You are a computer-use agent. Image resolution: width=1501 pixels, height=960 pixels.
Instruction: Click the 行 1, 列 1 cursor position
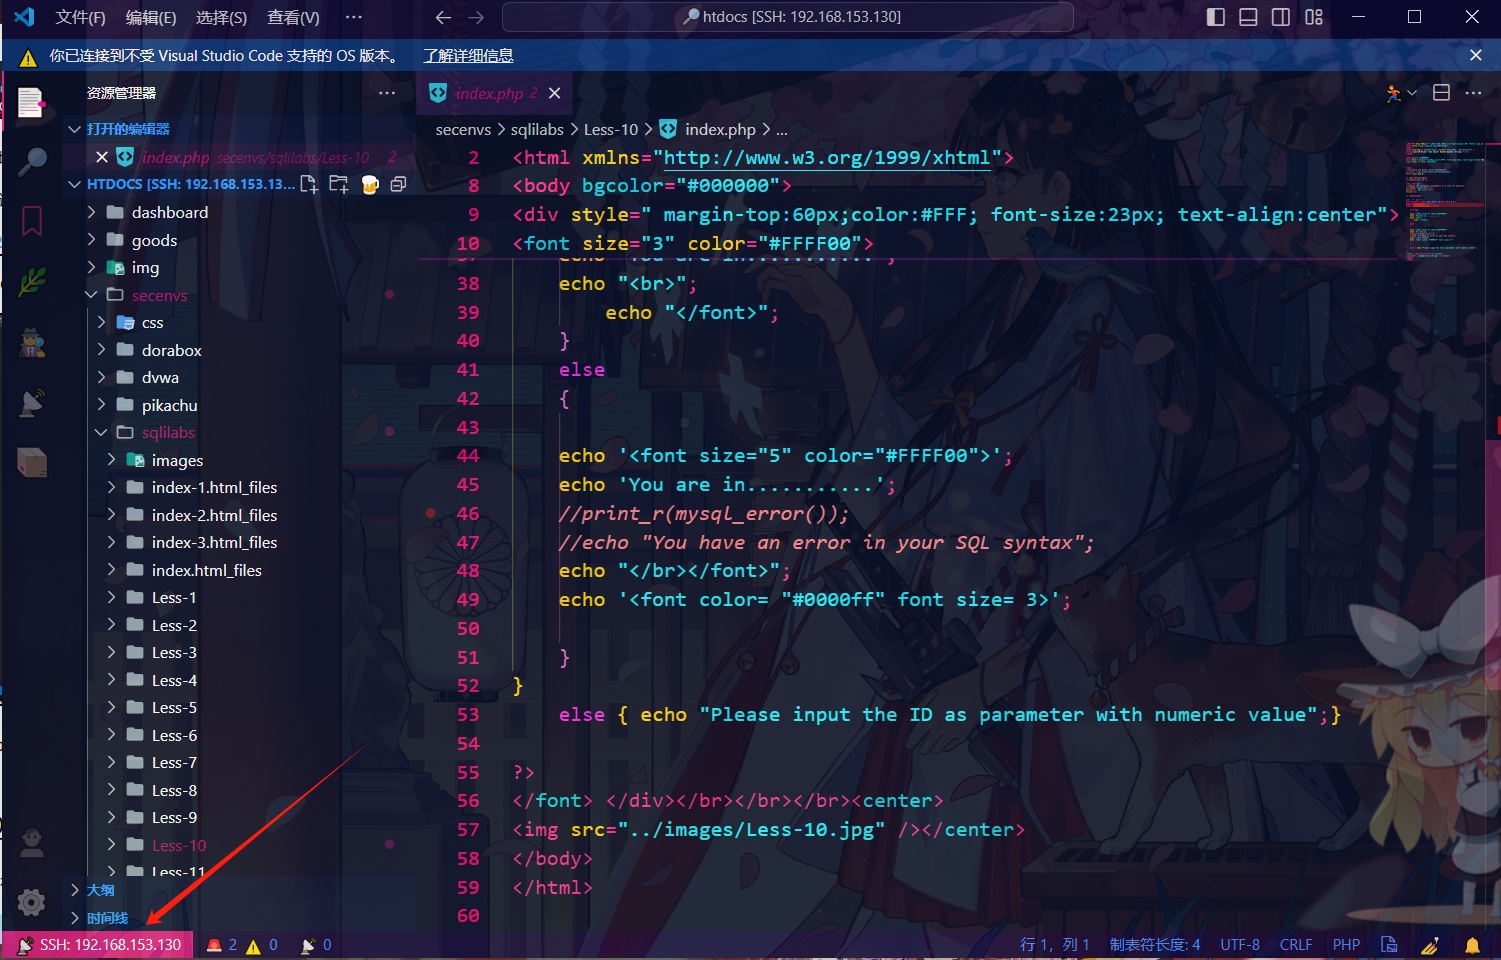point(1055,945)
